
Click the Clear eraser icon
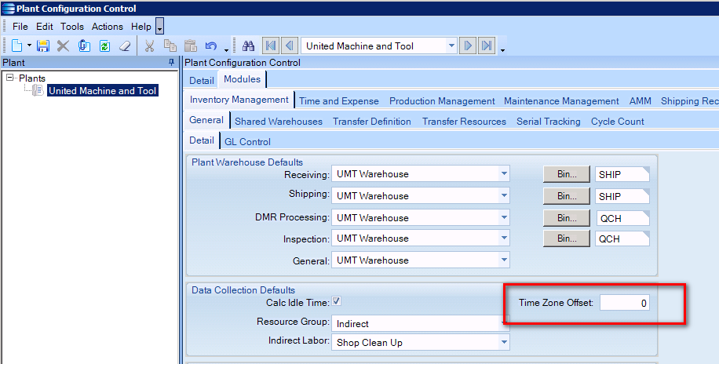pos(125,46)
